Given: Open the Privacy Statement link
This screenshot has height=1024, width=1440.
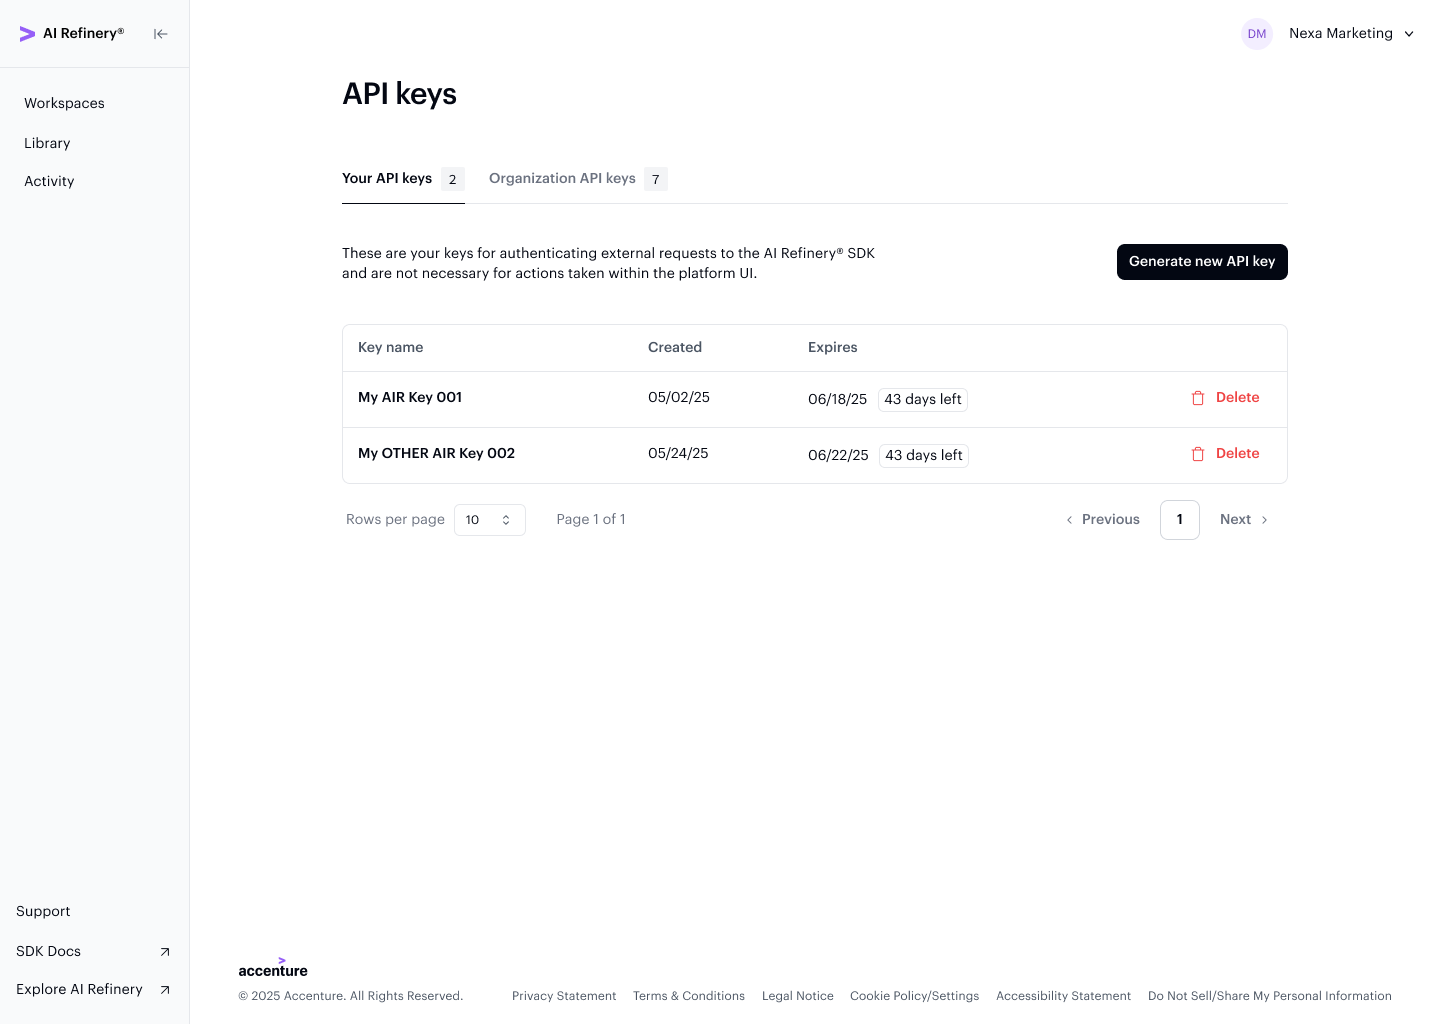Looking at the screenshot, I should [x=564, y=996].
